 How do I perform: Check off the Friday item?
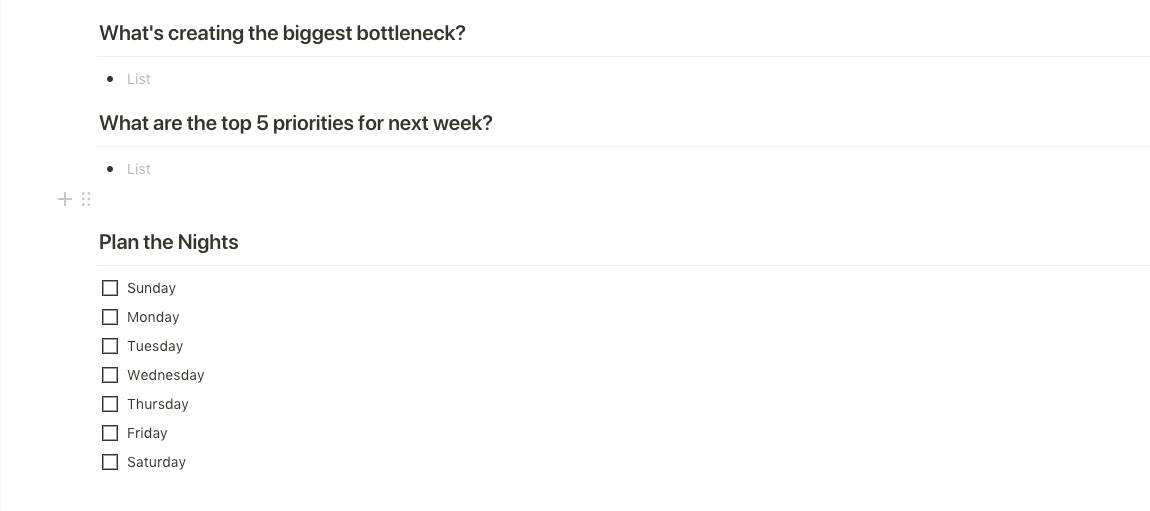(110, 433)
